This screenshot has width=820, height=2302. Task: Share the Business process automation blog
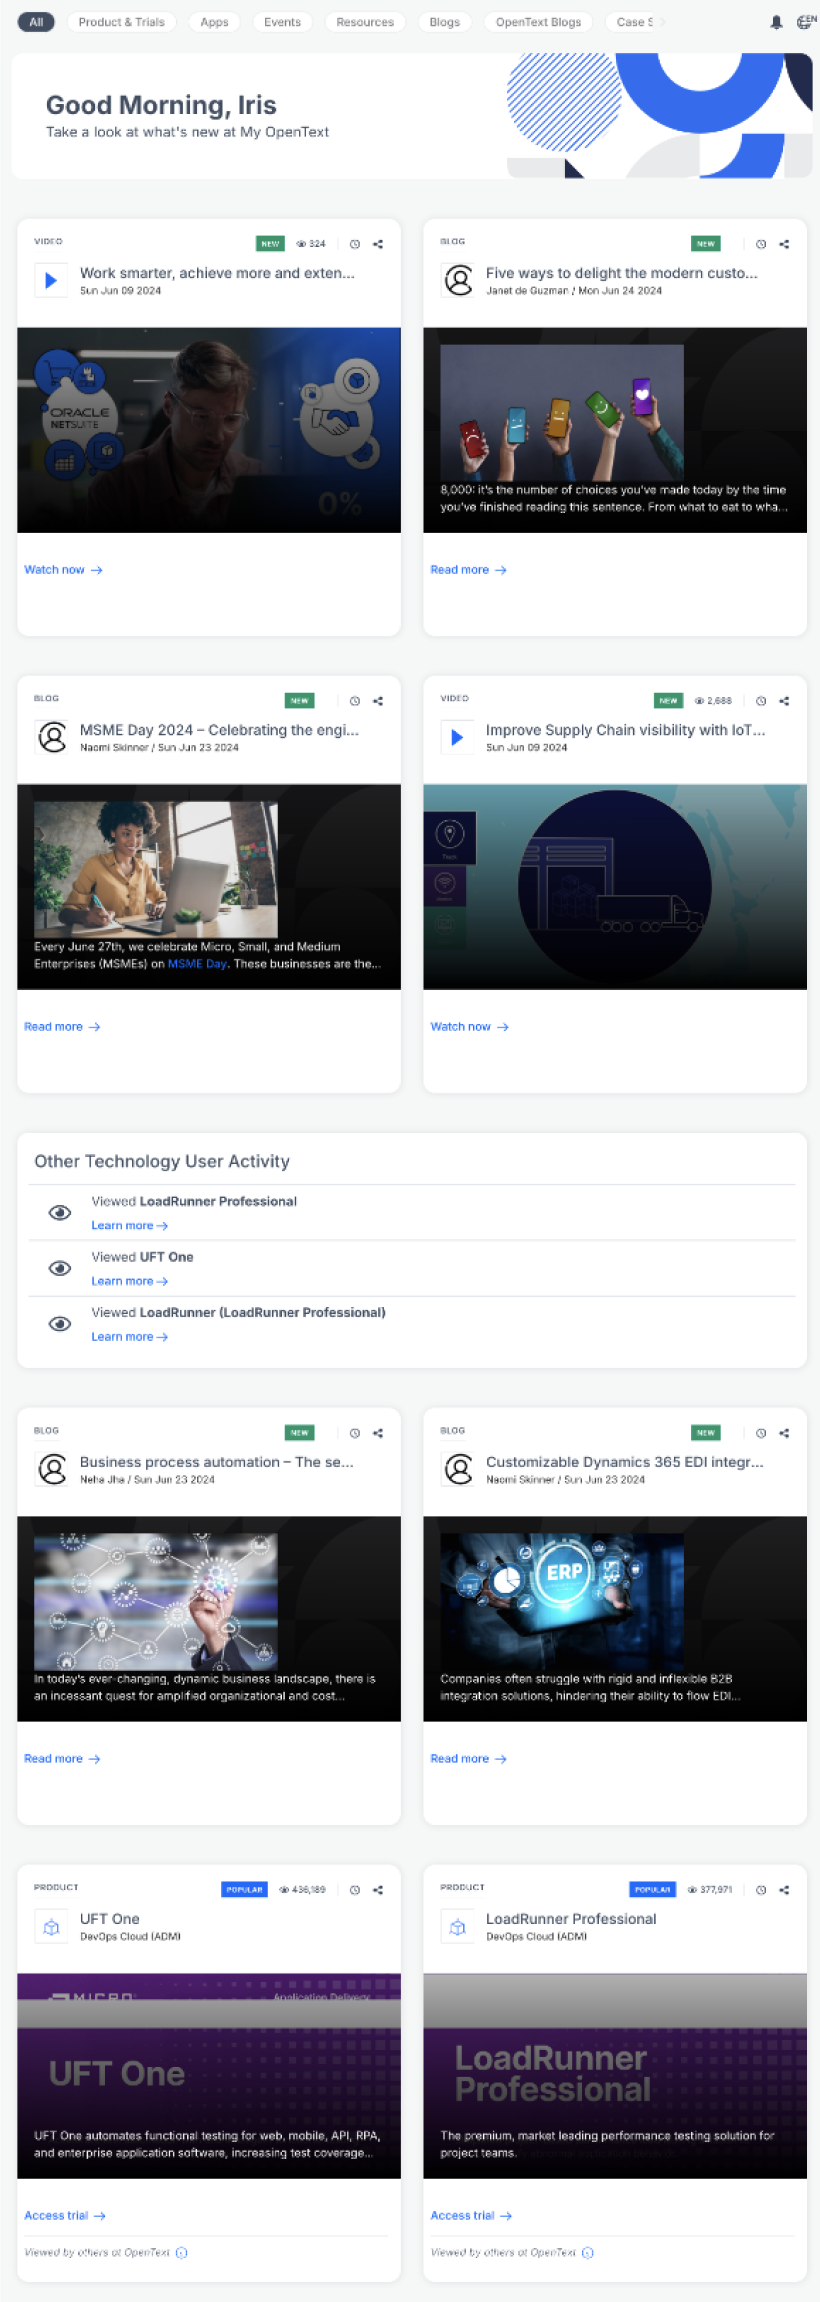click(378, 1433)
